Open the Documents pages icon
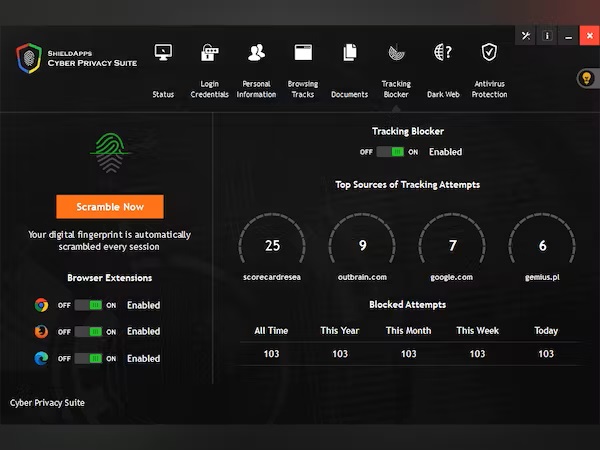600x450 pixels. tap(350, 52)
